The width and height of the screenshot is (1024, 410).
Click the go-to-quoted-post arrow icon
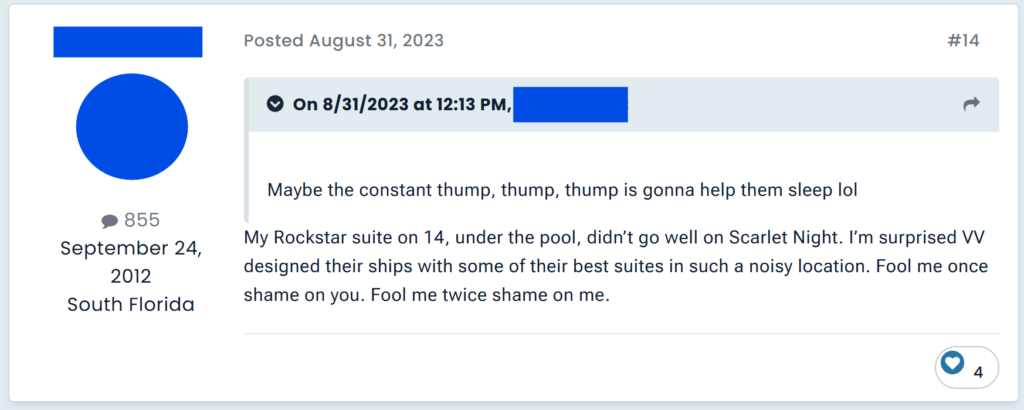(x=971, y=104)
